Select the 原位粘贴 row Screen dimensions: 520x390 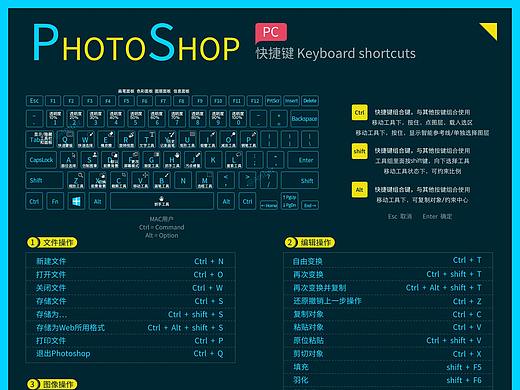388,340
